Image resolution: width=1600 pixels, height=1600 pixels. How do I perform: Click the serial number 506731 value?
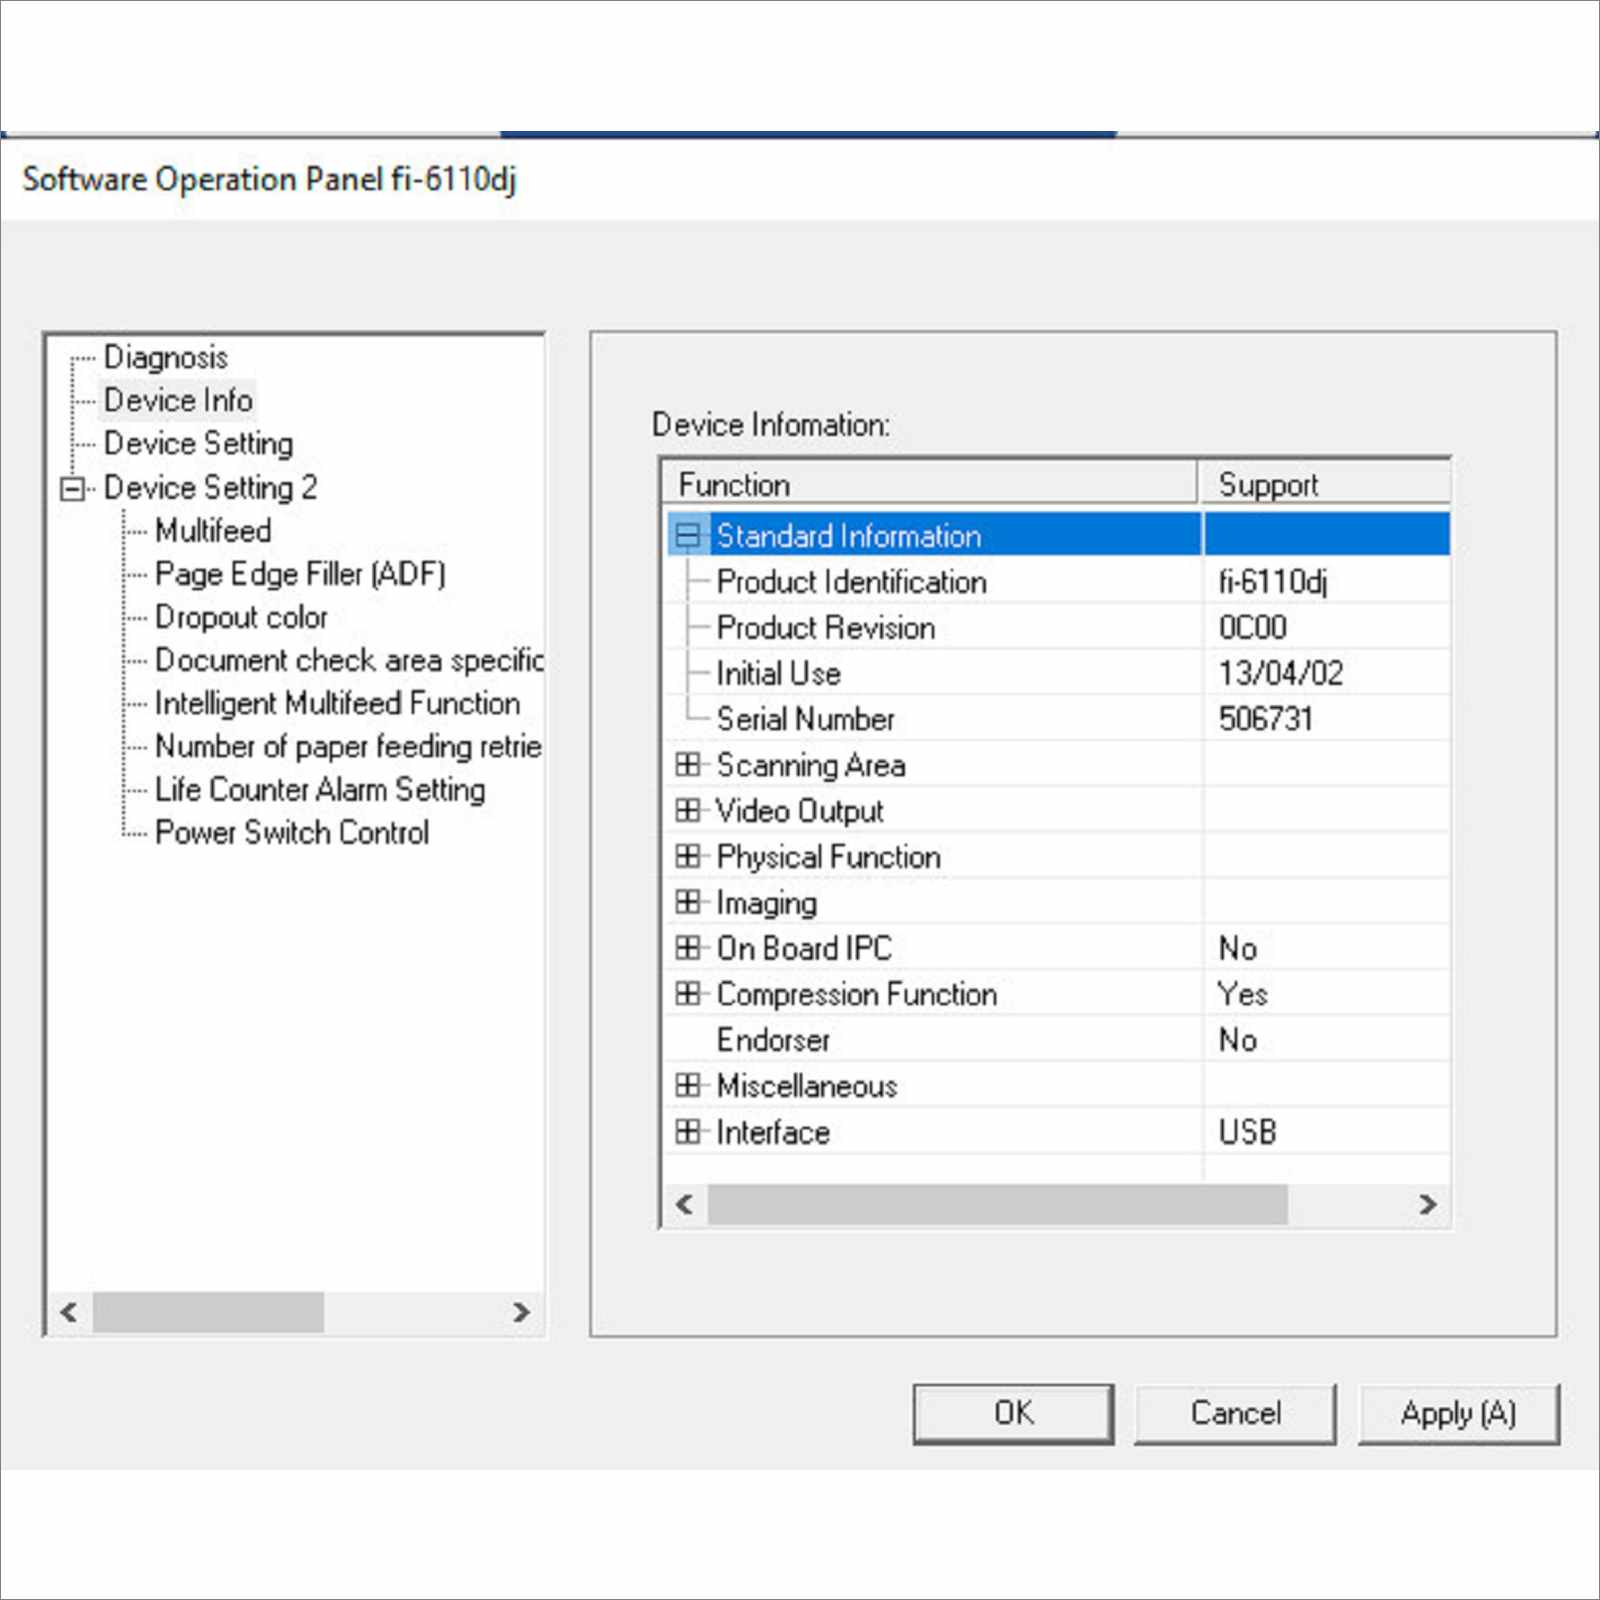click(1265, 718)
